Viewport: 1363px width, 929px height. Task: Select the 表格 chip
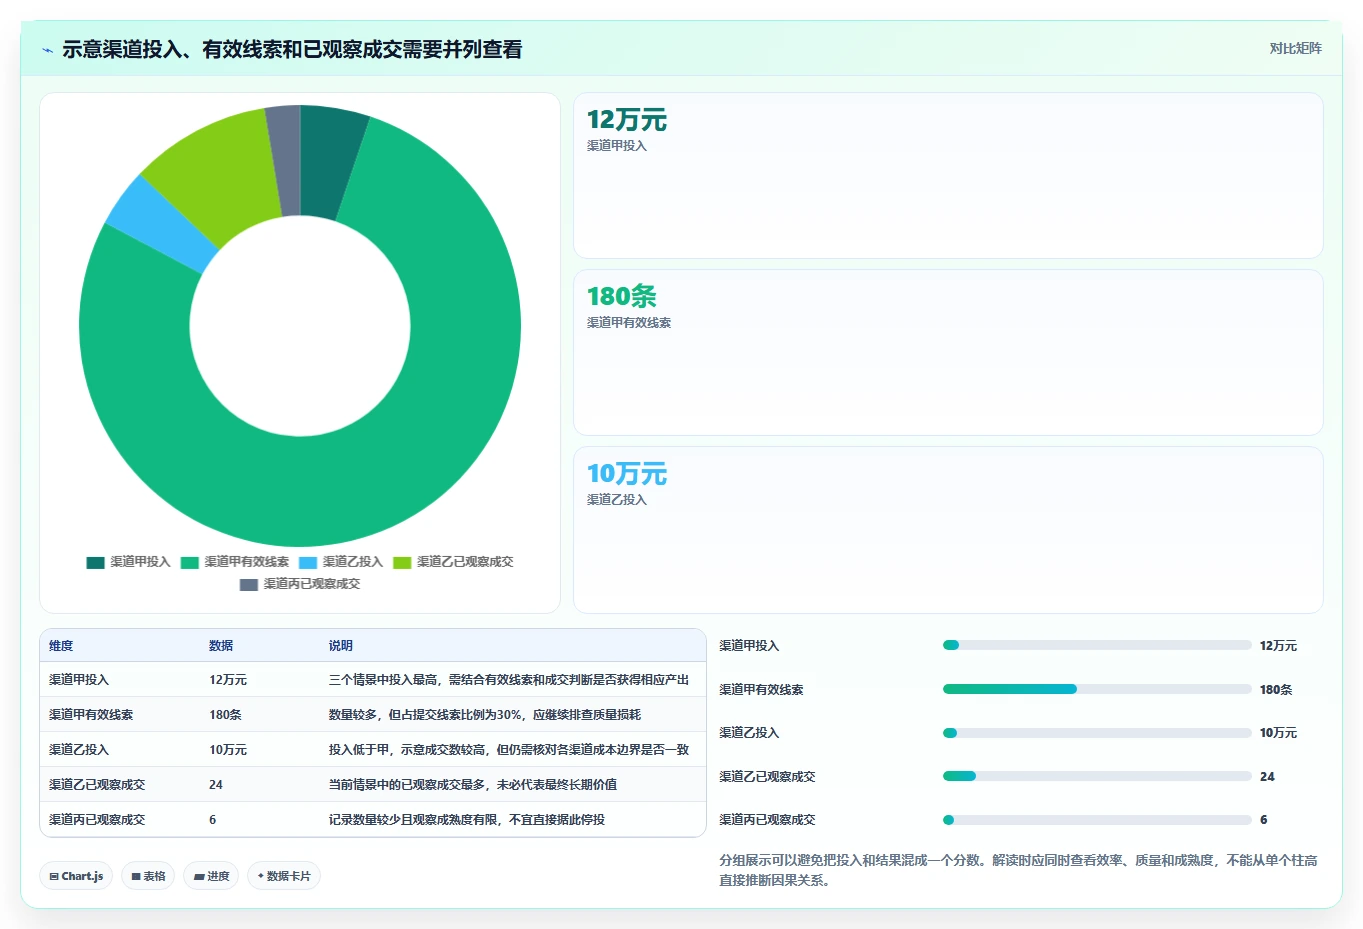tap(148, 876)
